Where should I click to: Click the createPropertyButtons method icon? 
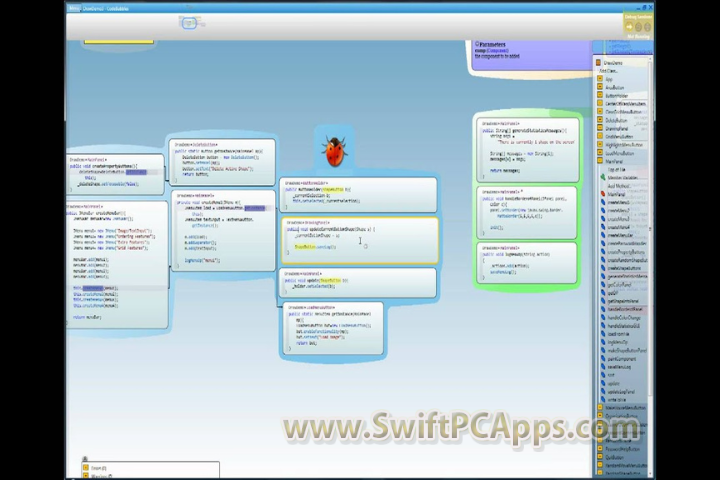coord(603,252)
